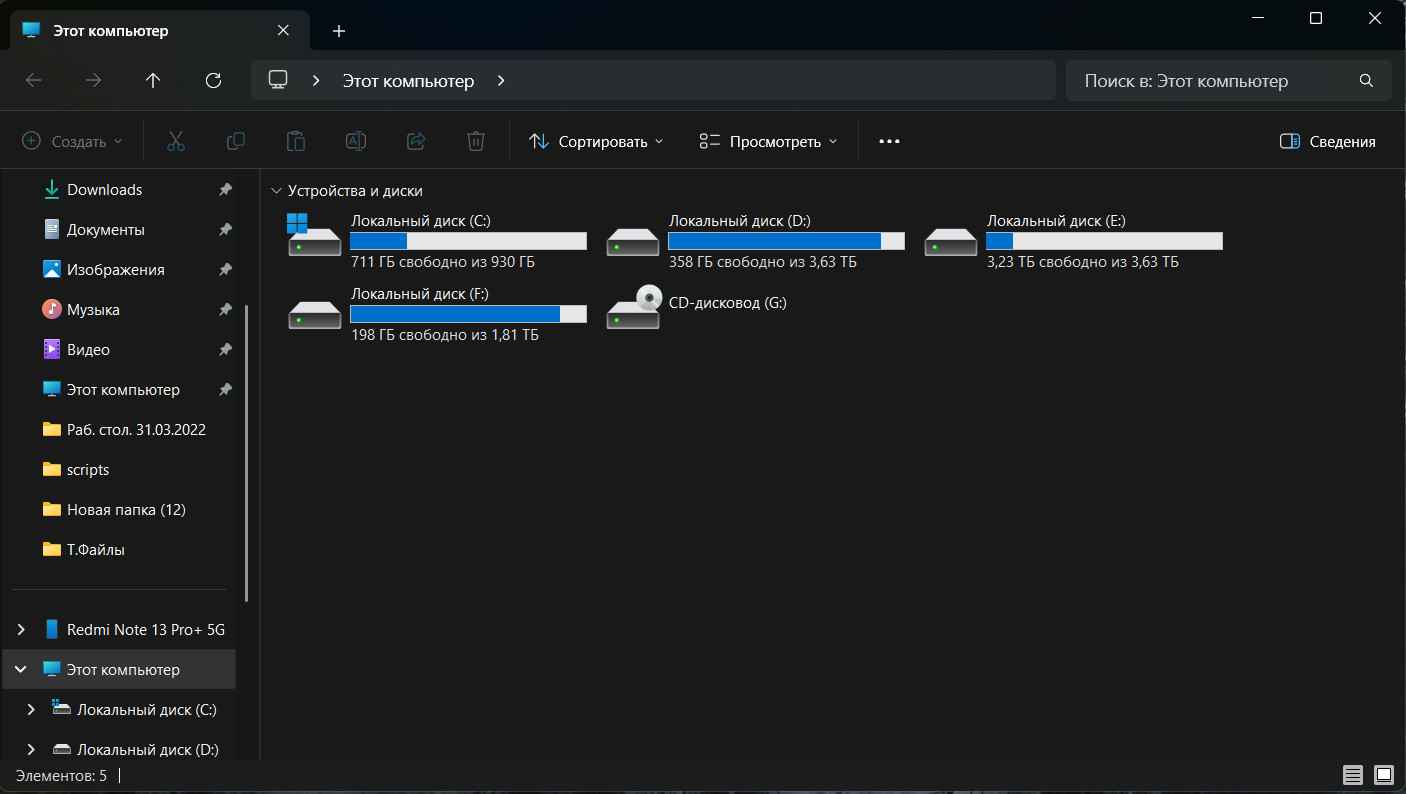1406x794 pixels.
Task: Select the CD drive (G:) icon
Action: click(633, 307)
